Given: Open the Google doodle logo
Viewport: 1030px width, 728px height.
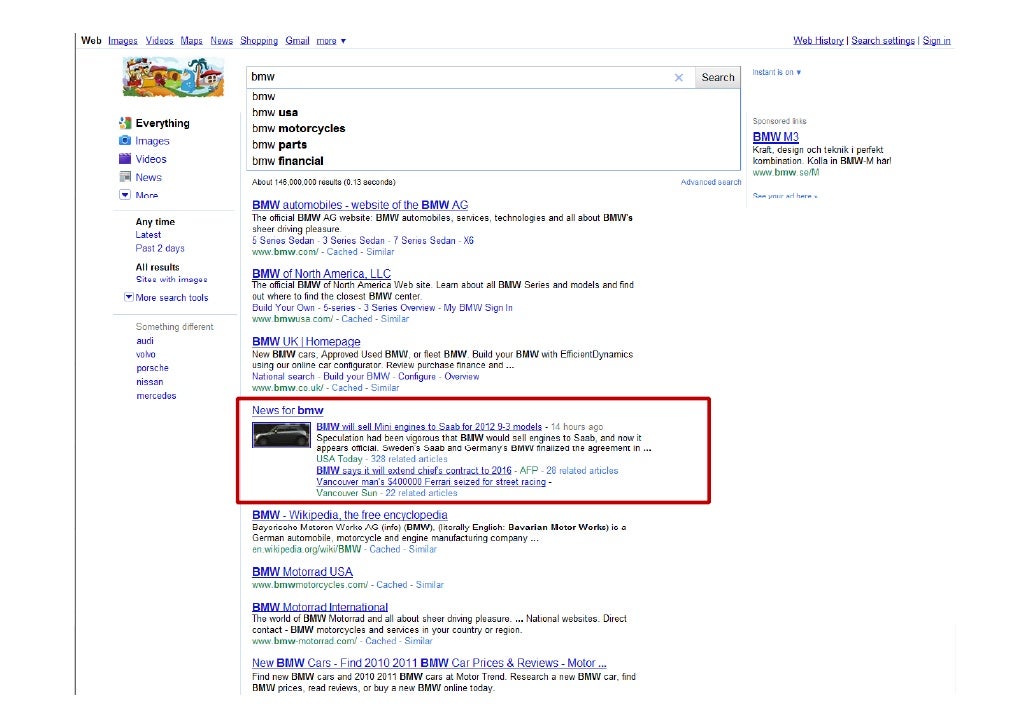Looking at the screenshot, I should pos(173,78).
